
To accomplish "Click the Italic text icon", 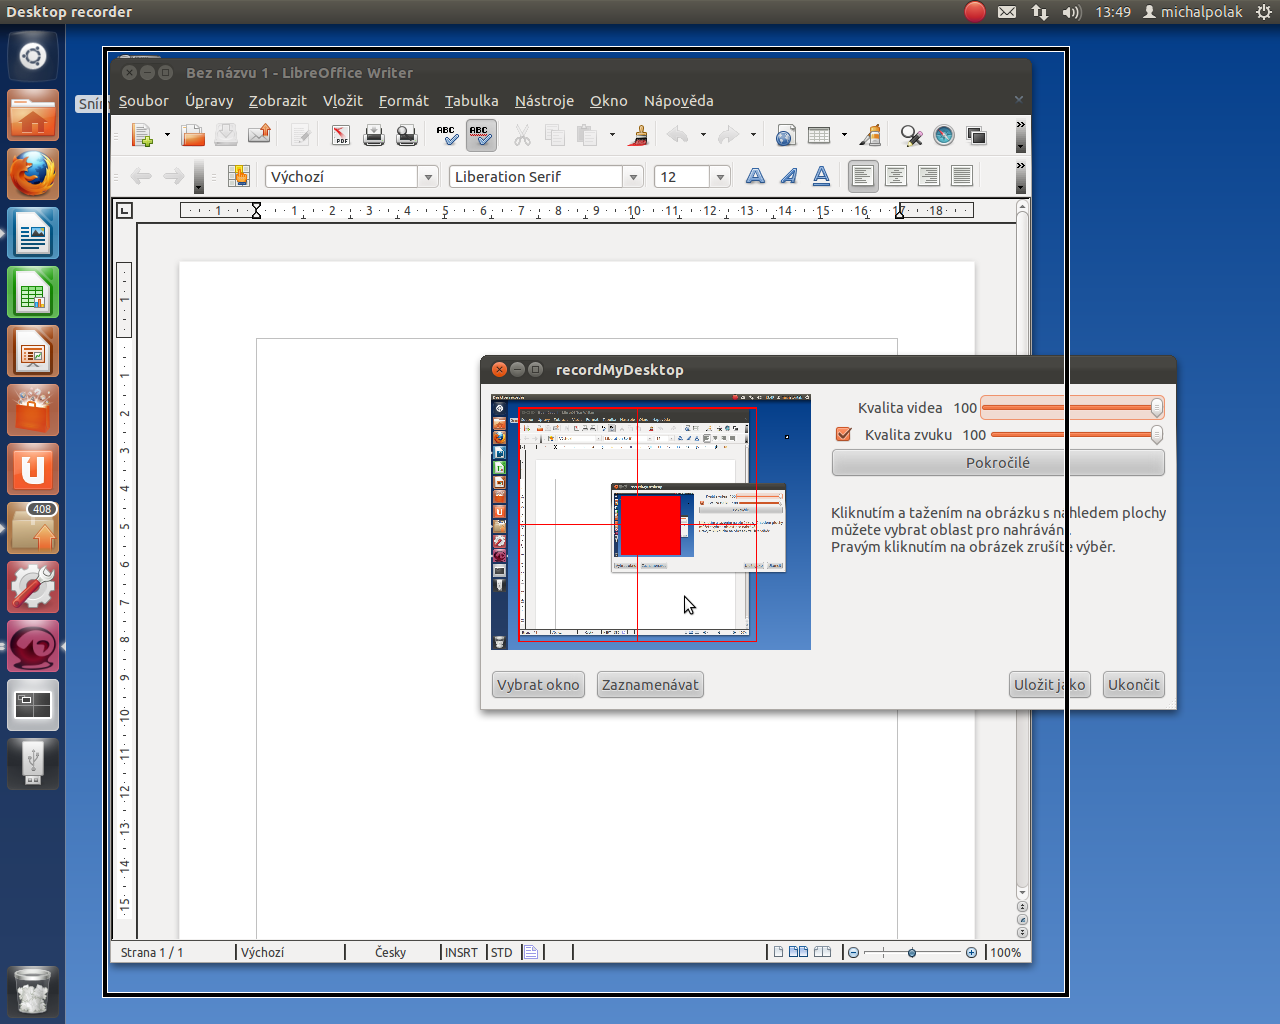I will (x=789, y=176).
